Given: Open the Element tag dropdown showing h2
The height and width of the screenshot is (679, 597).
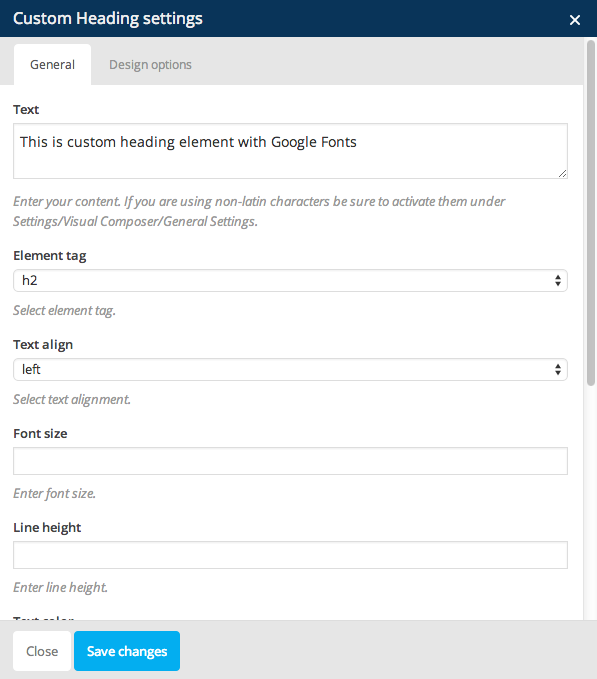Looking at the screenshot, I should pyautogui.click(x=290, y=280).
